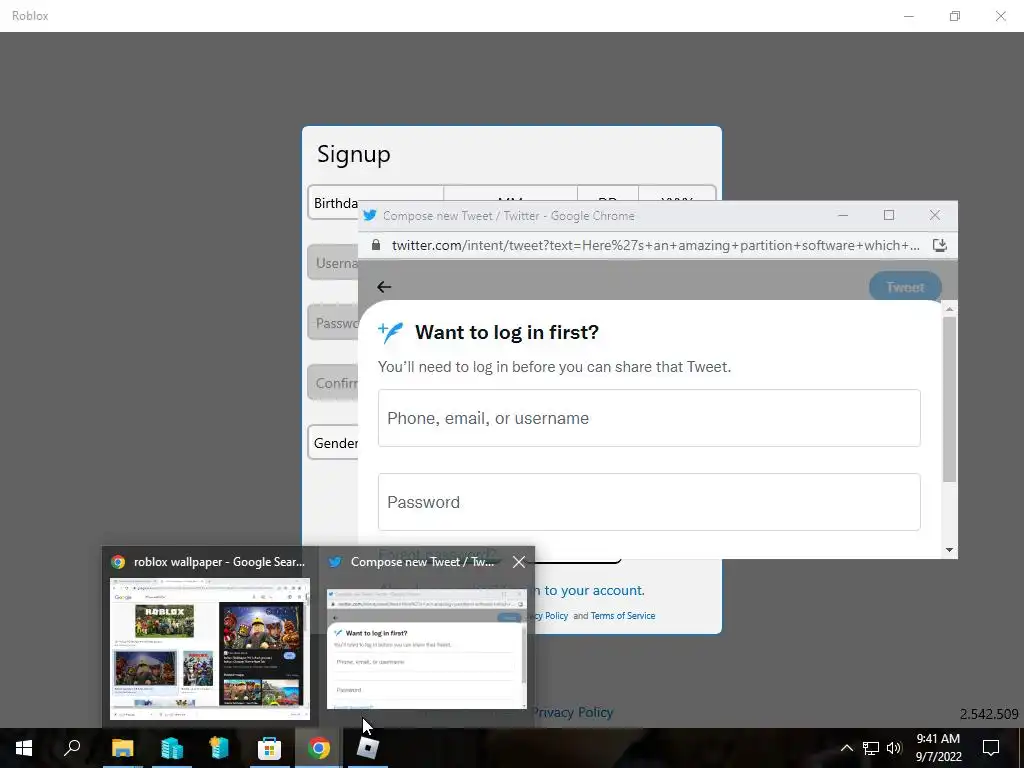Focus the Phone, email, or username field
Screen dimensions: 1024x768
[x=649, y=418]
